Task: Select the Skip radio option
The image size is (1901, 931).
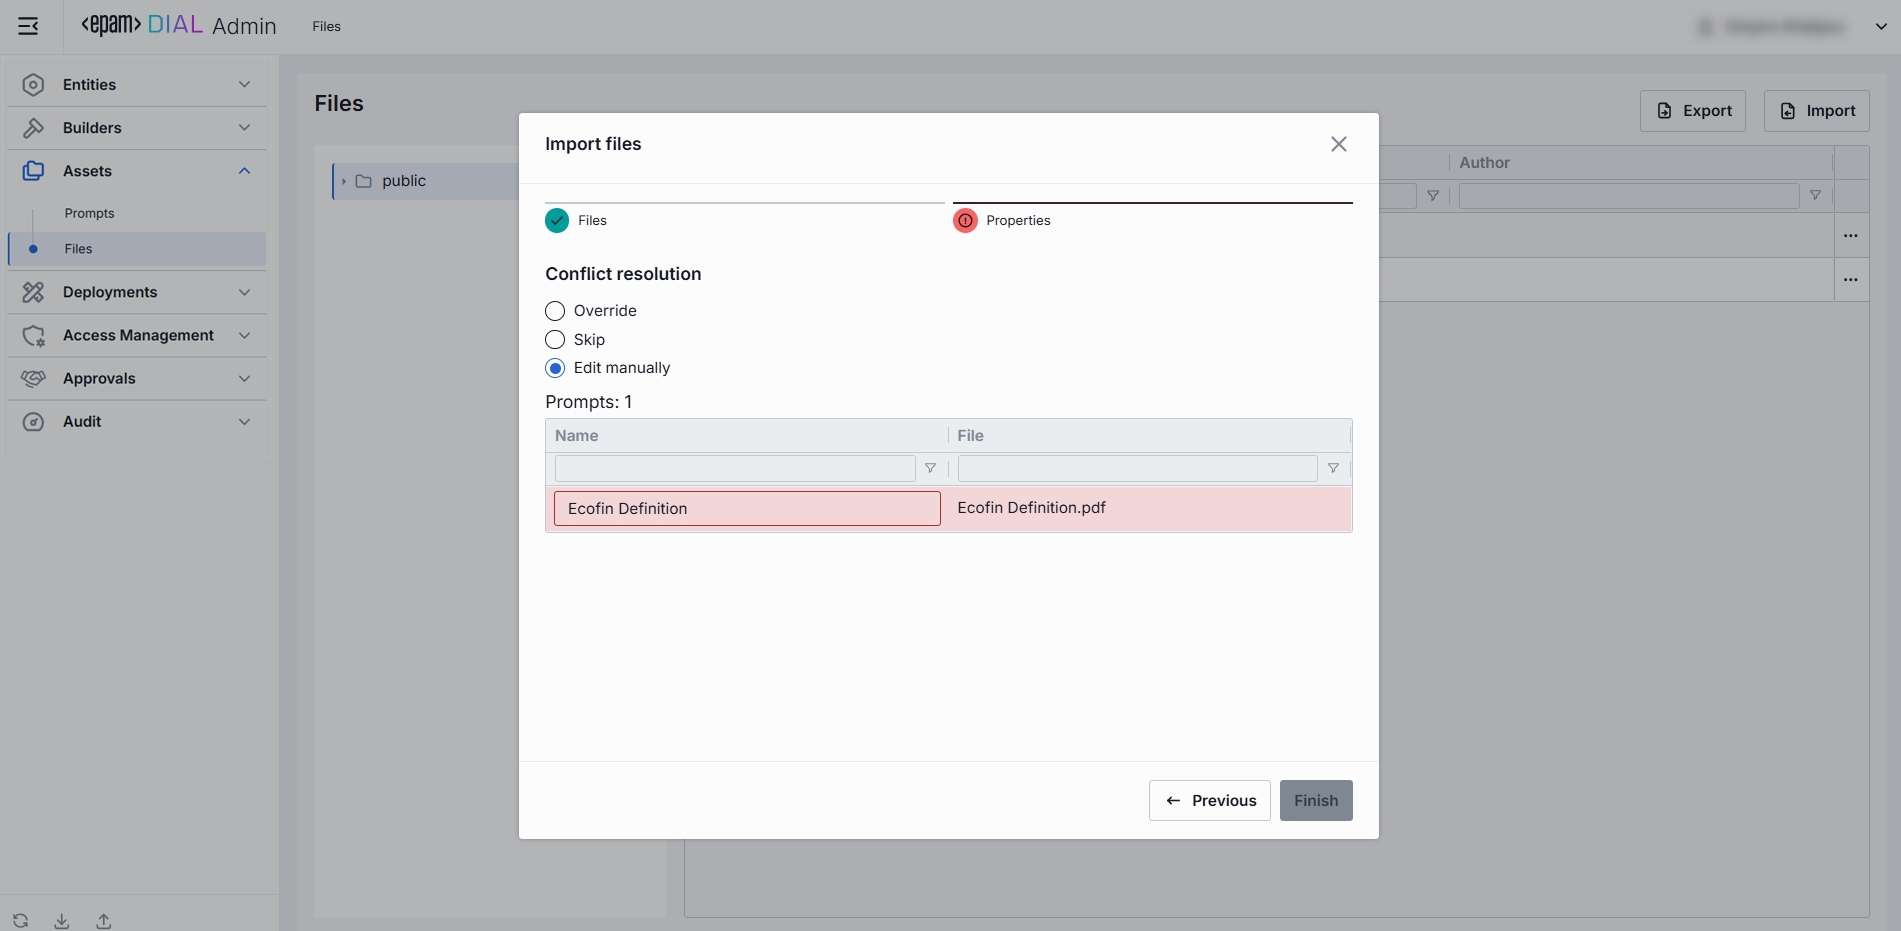Action: (555, 340)
